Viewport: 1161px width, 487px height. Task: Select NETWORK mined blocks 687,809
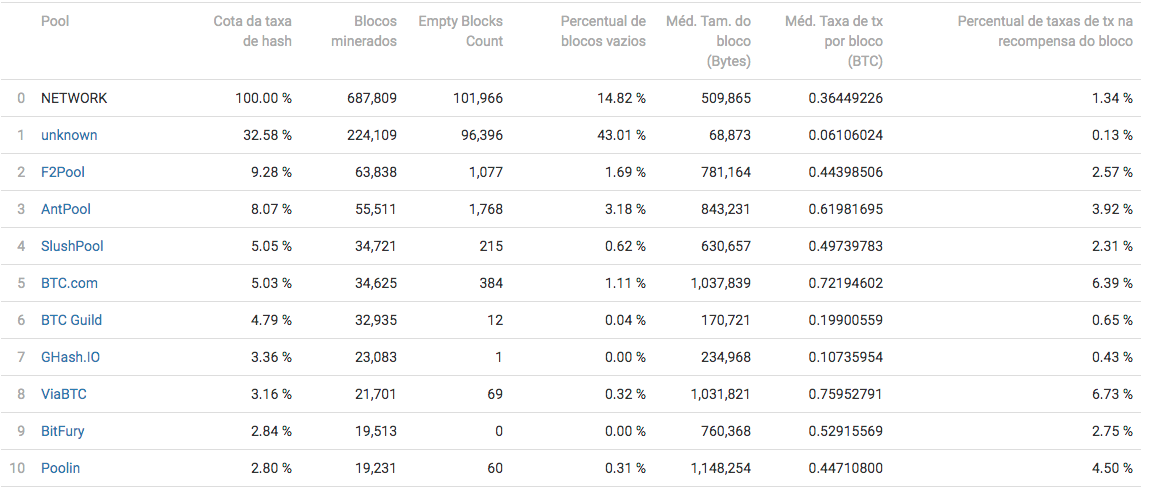(372, 98)
